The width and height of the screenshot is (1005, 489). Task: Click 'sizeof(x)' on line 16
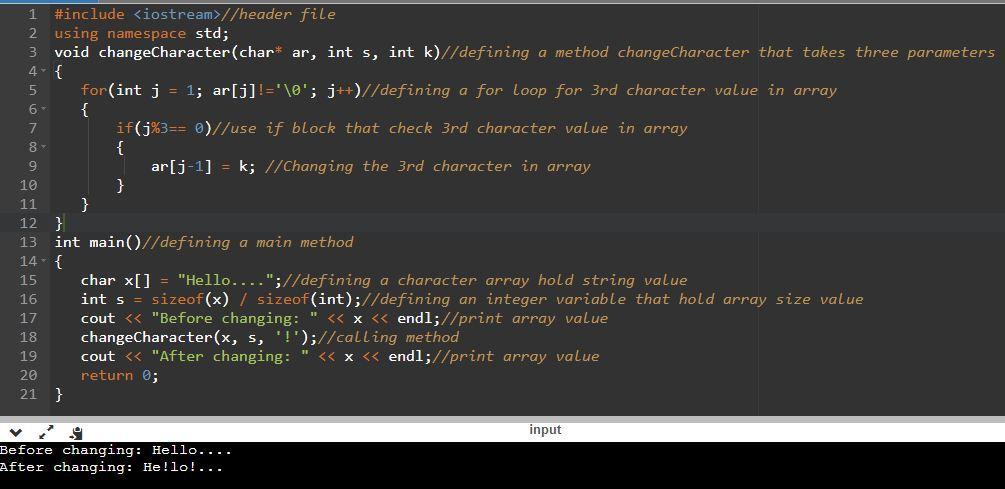coord(190,299)
